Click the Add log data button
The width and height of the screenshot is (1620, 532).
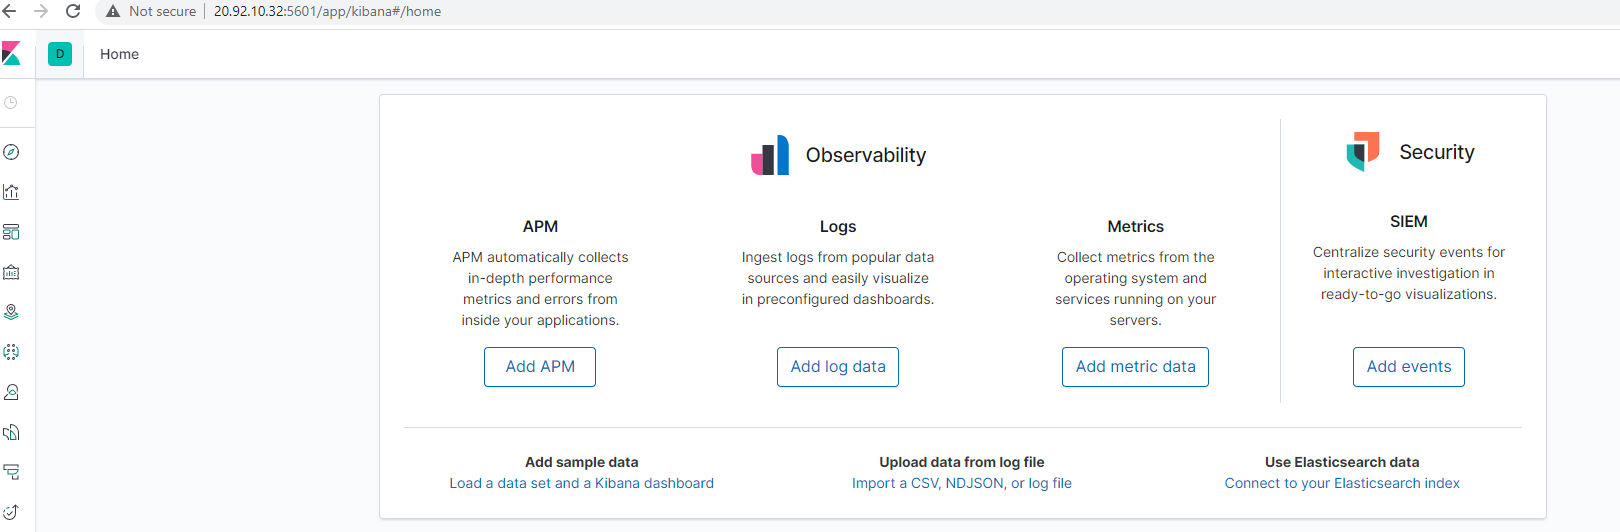[x=838, y=367]
